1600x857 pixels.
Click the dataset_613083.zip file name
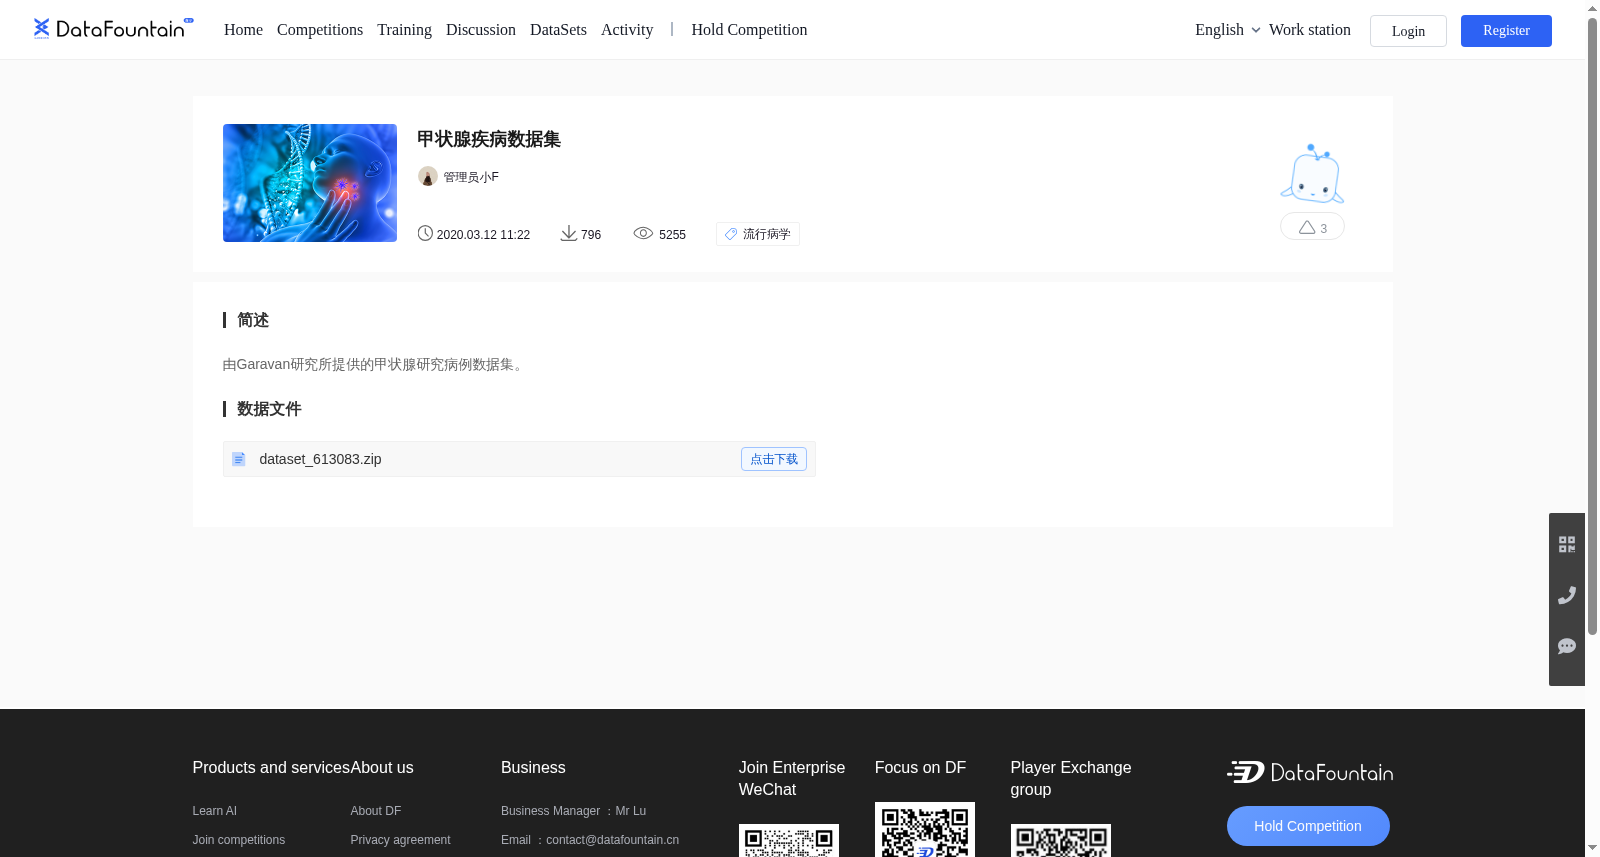point(320,459)
